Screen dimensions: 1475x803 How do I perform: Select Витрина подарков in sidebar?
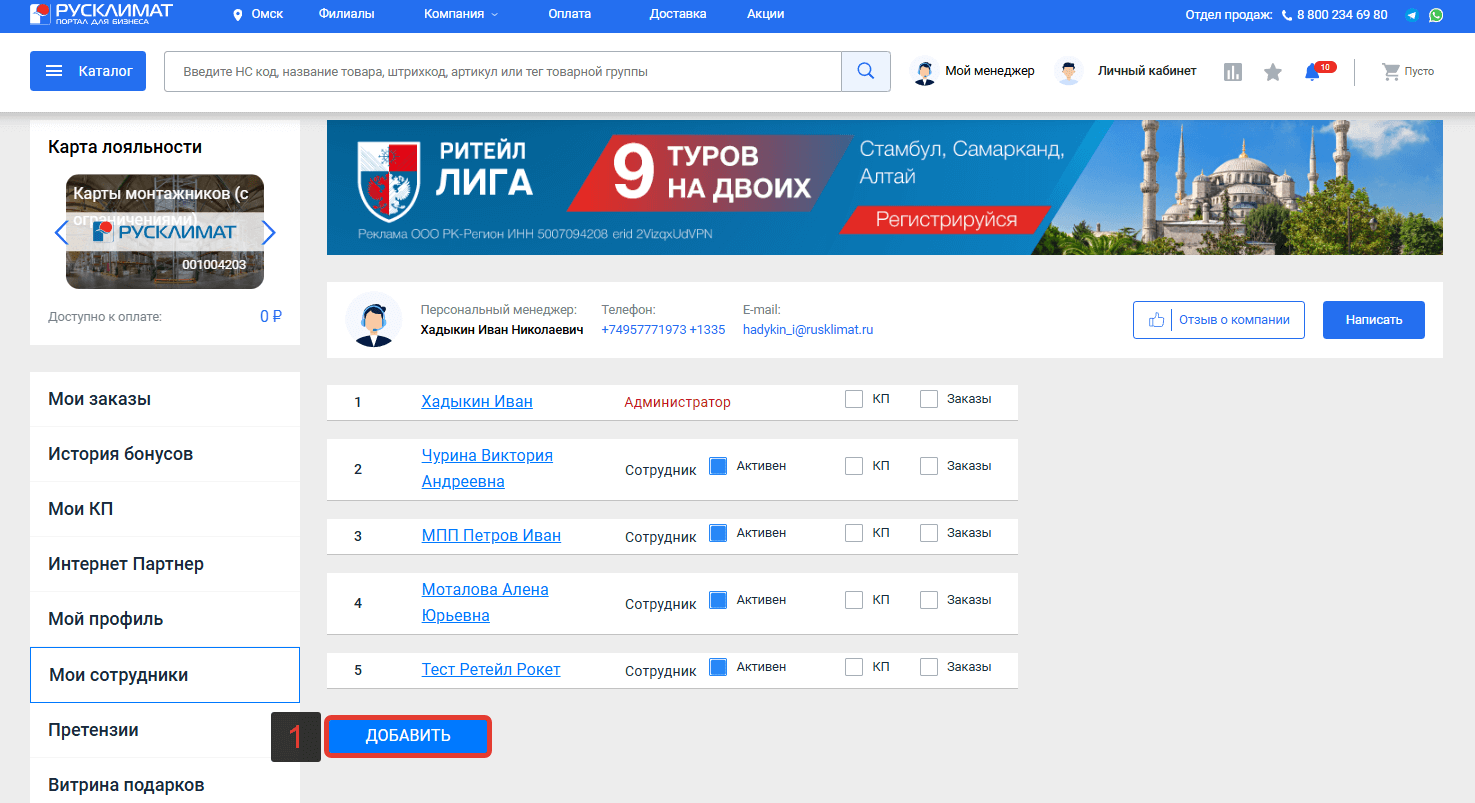165,782
